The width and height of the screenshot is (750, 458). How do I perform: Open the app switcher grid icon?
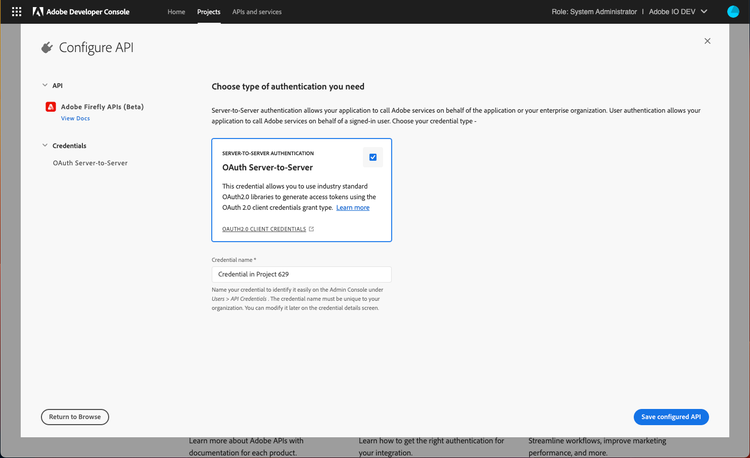[15, 12]
